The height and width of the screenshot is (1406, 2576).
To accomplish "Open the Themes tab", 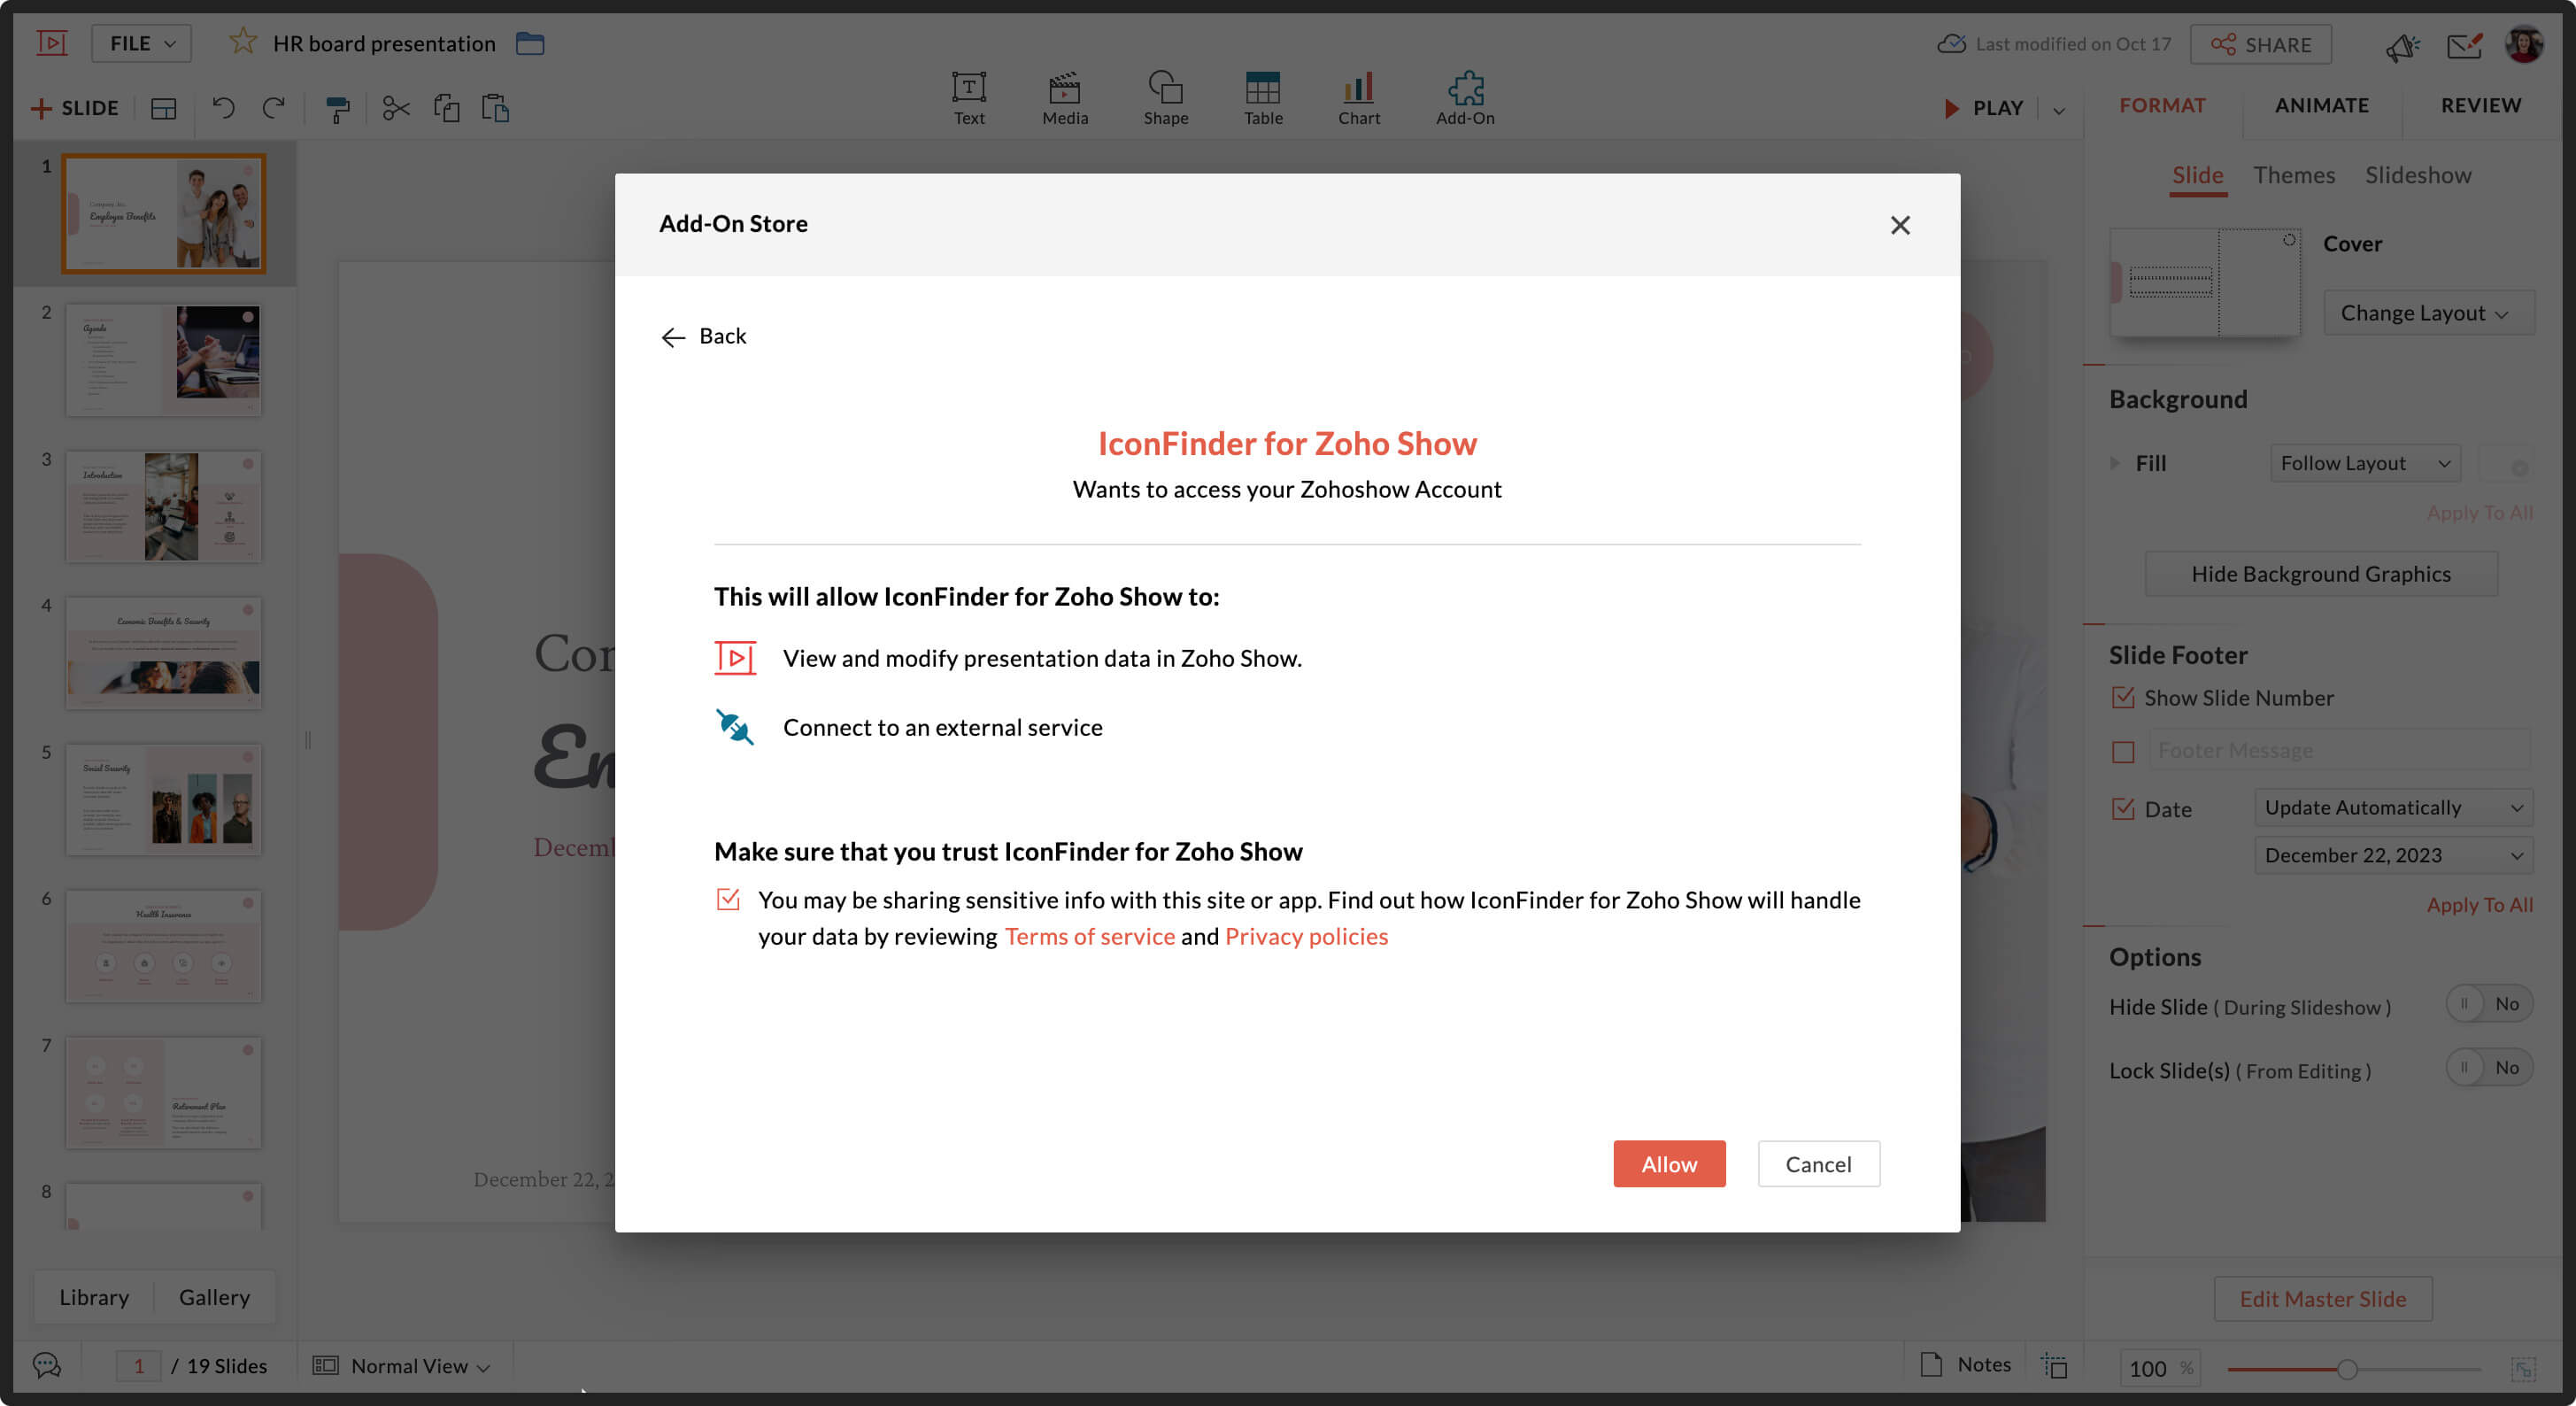I will click(x=2293, y=175).
